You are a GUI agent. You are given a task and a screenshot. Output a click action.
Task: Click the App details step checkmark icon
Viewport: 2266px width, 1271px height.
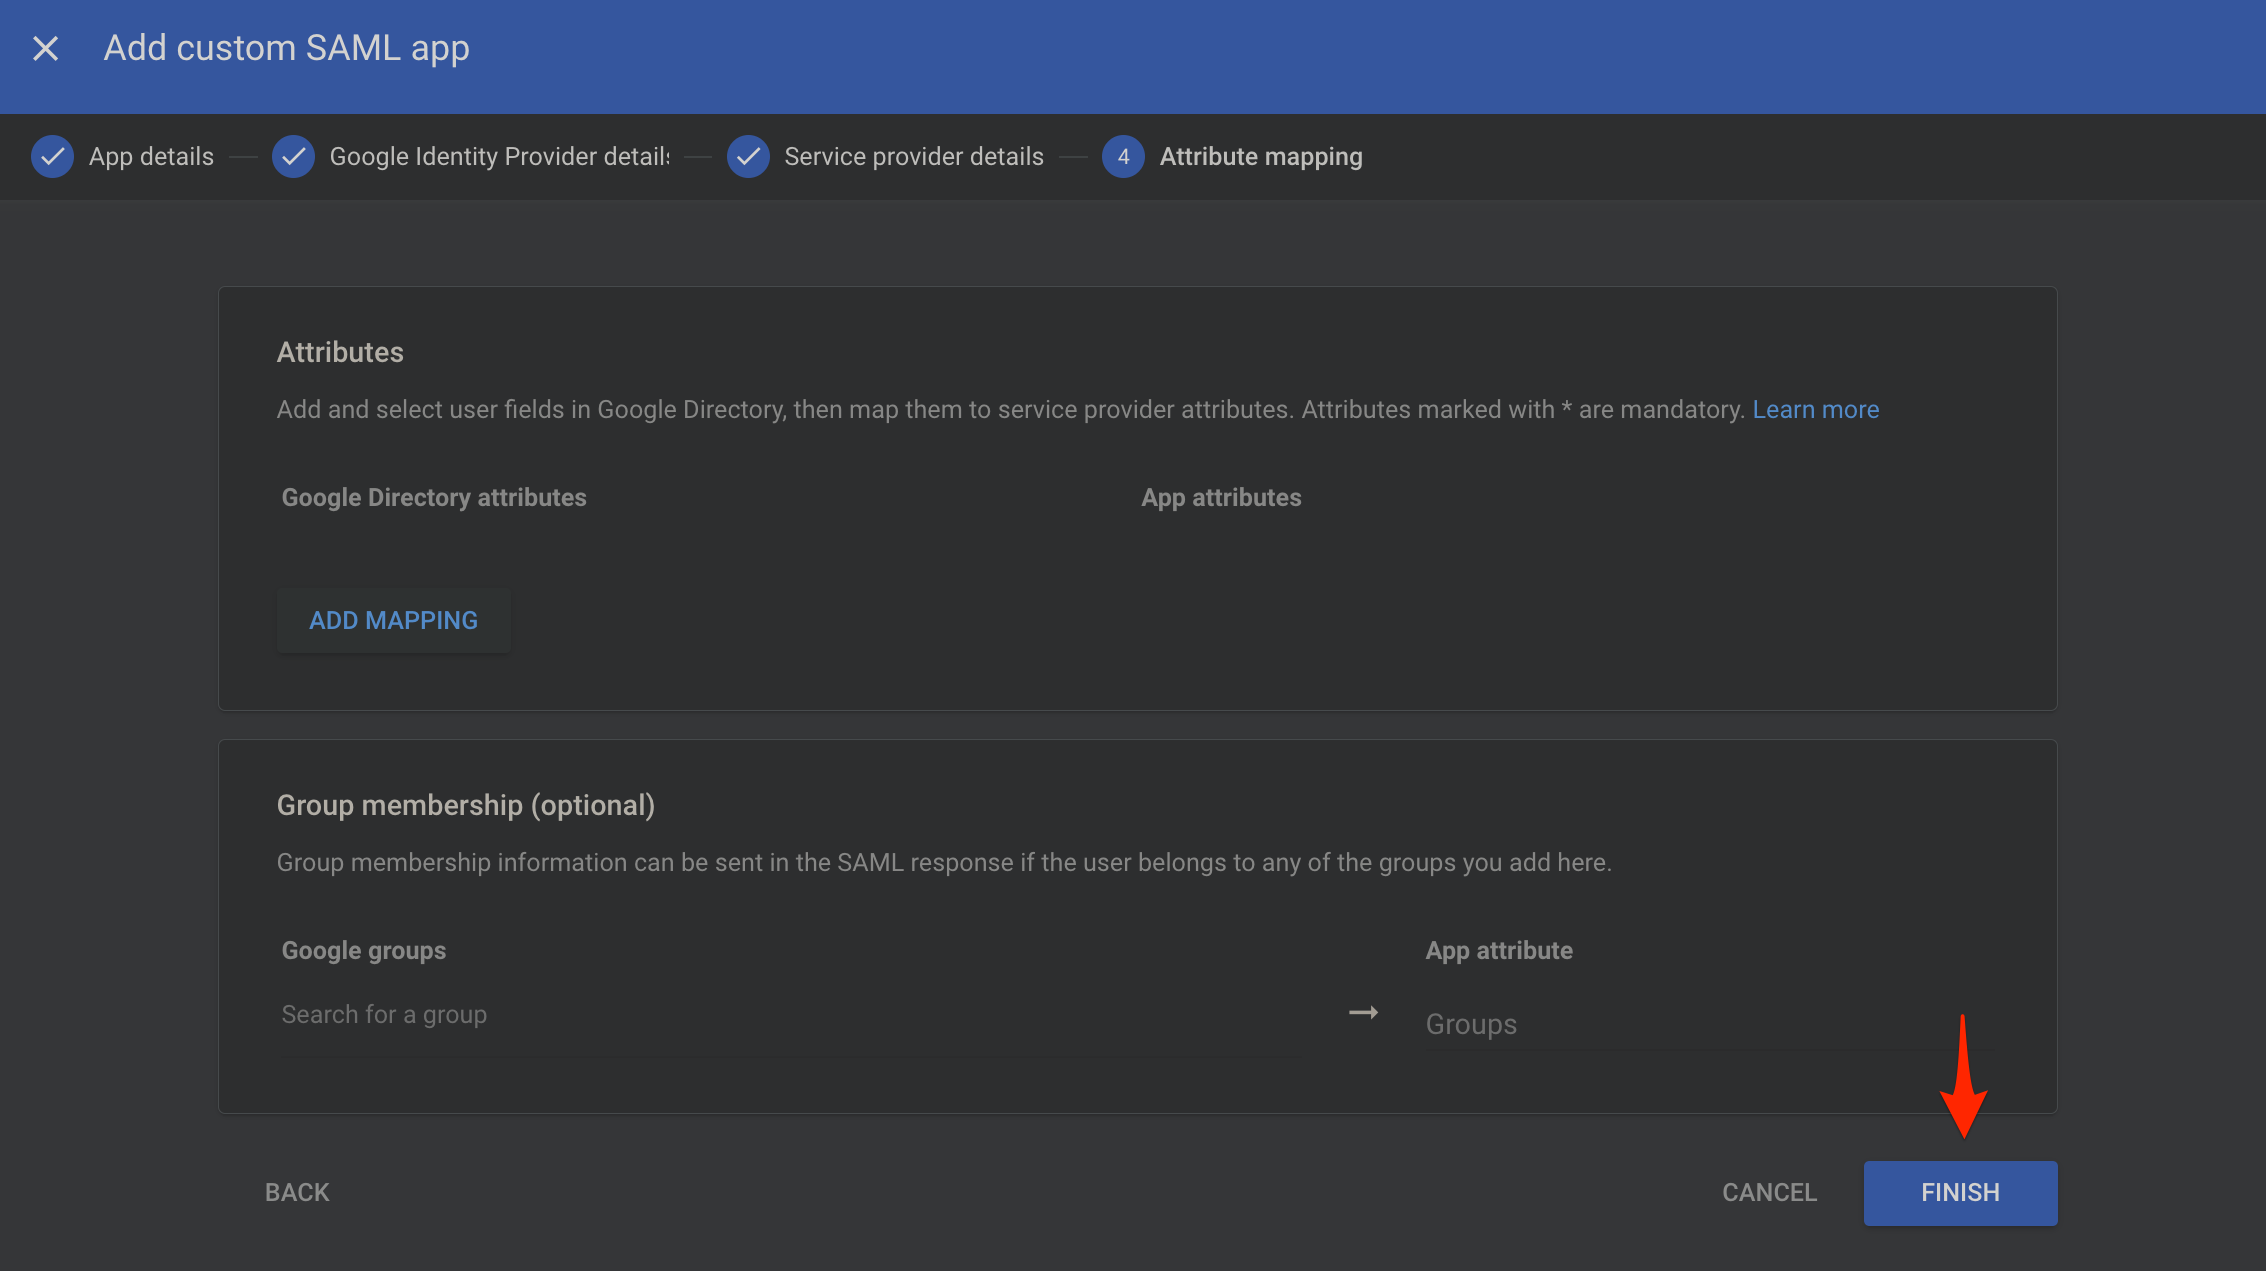[x=52, y=157]
